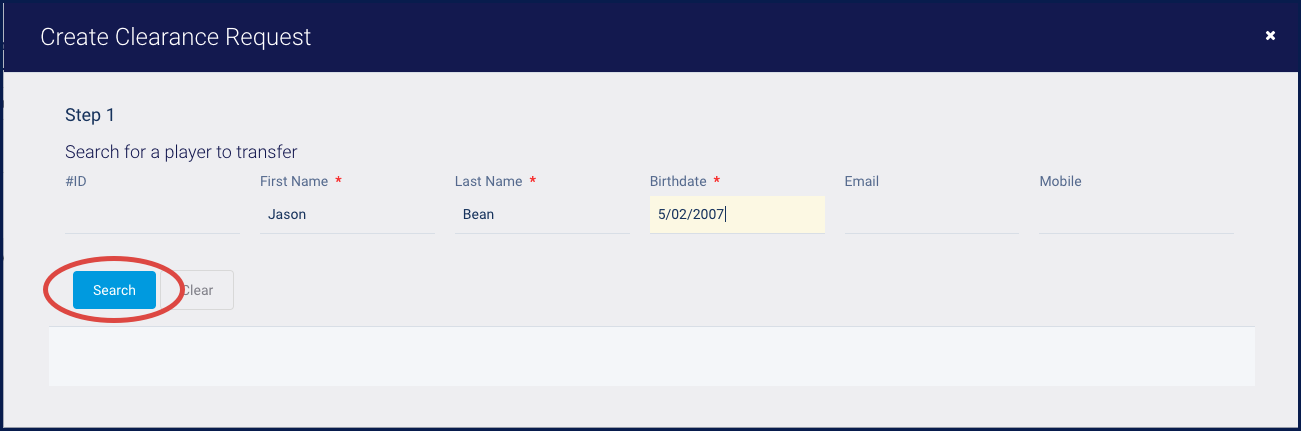Select the Last Name field containing Bean
This screenshot has height=431, width=1301.
(x=542, y=214)
